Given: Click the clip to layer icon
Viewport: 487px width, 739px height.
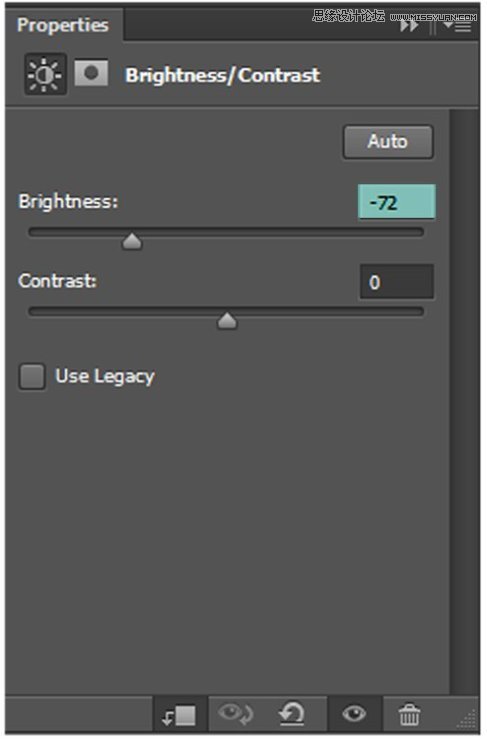Looking at the screenshot, I should coord(179,715).
